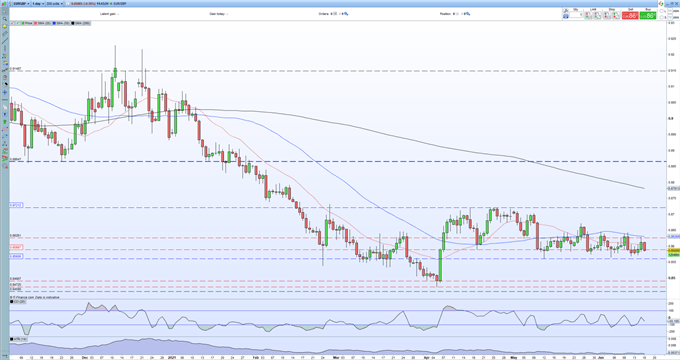Expand the 200 units dropdown

click(x=54, y=3)
